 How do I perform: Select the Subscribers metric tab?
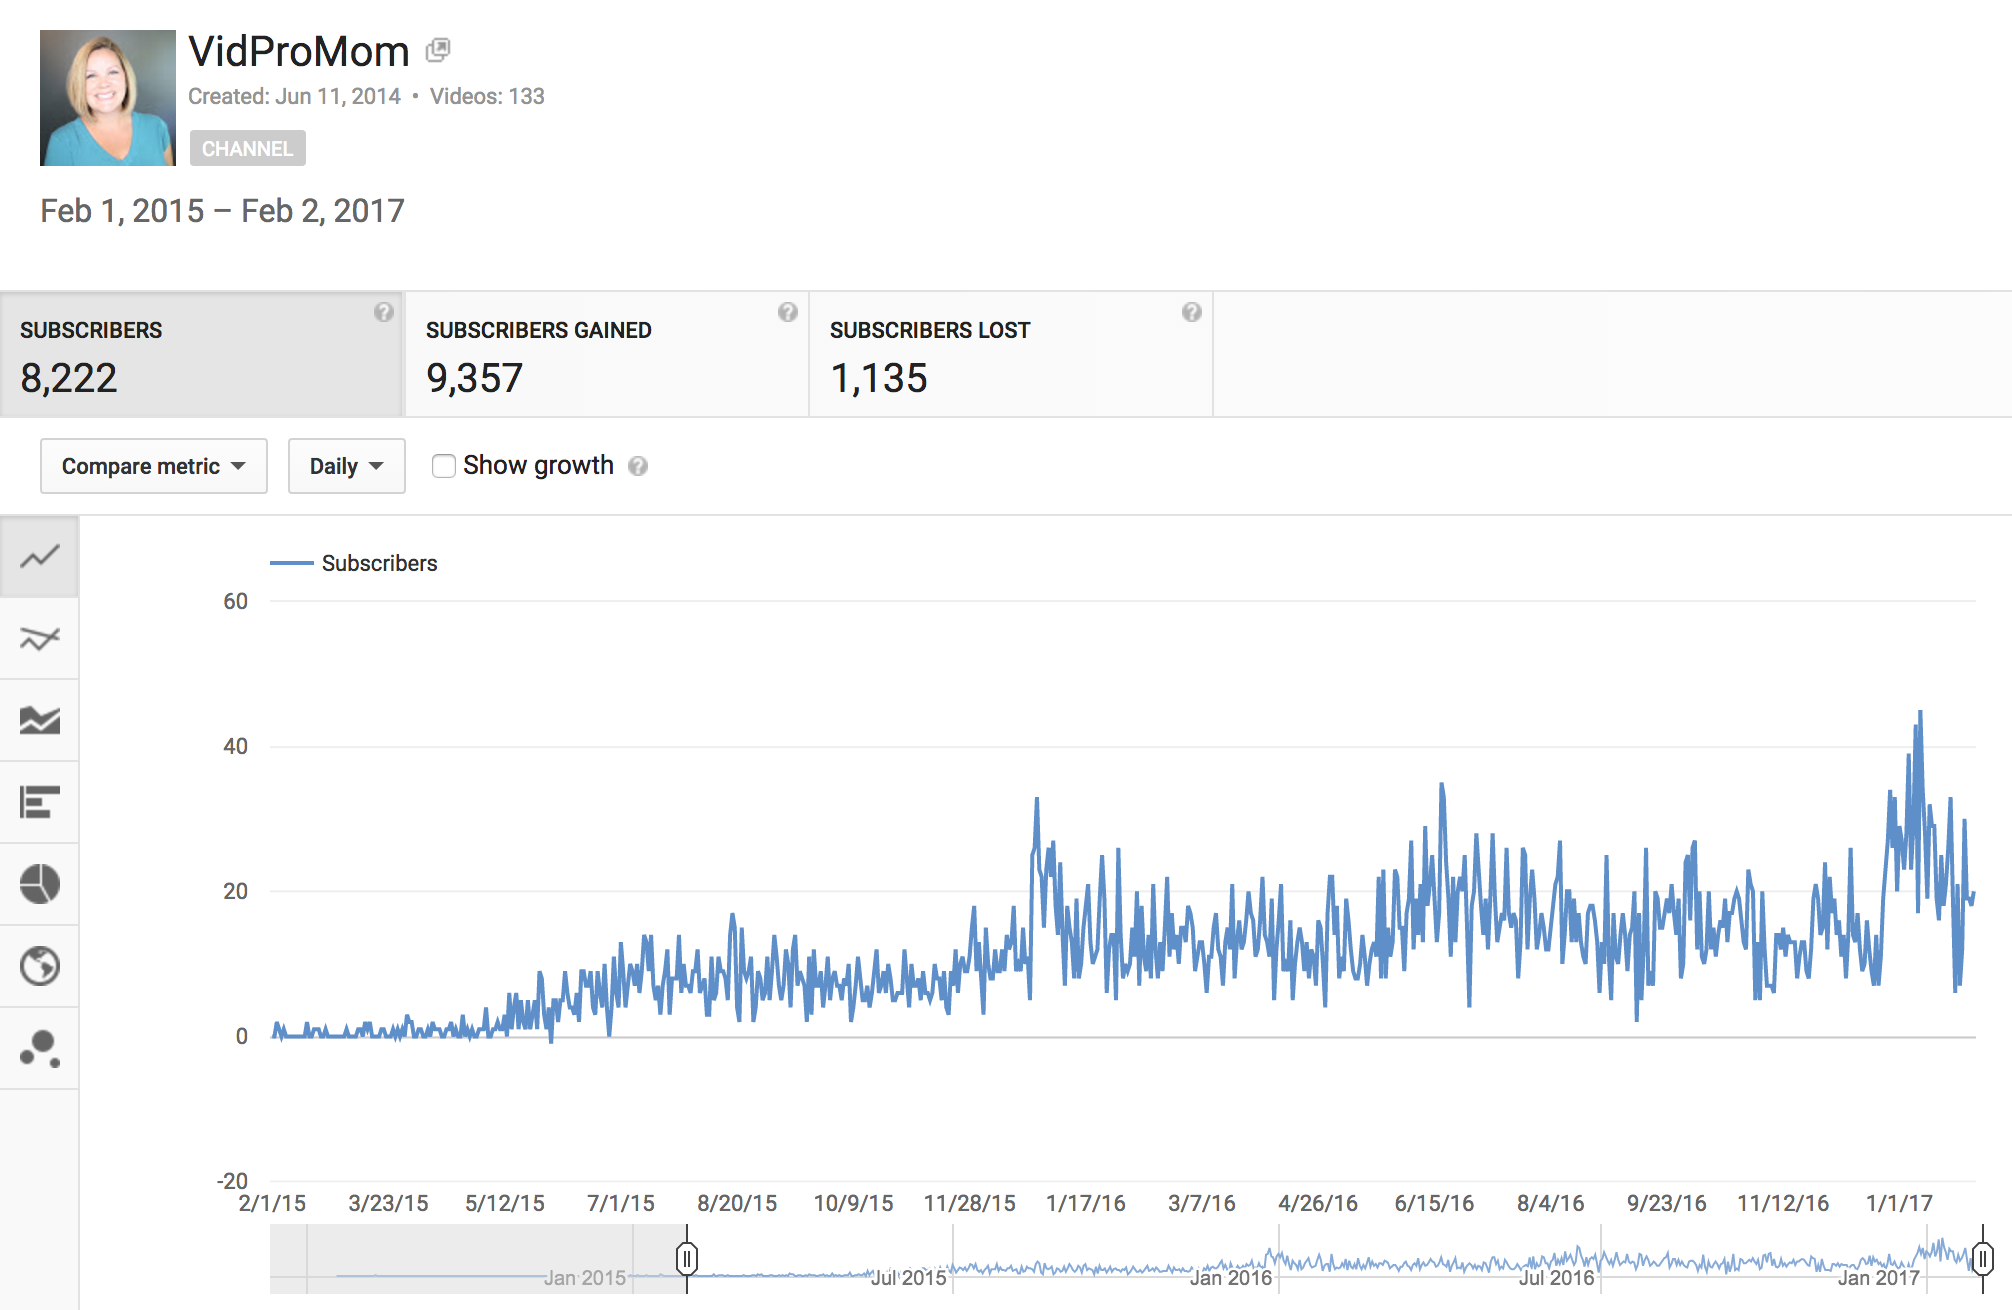pyautogui.click(x=201, y=354)
